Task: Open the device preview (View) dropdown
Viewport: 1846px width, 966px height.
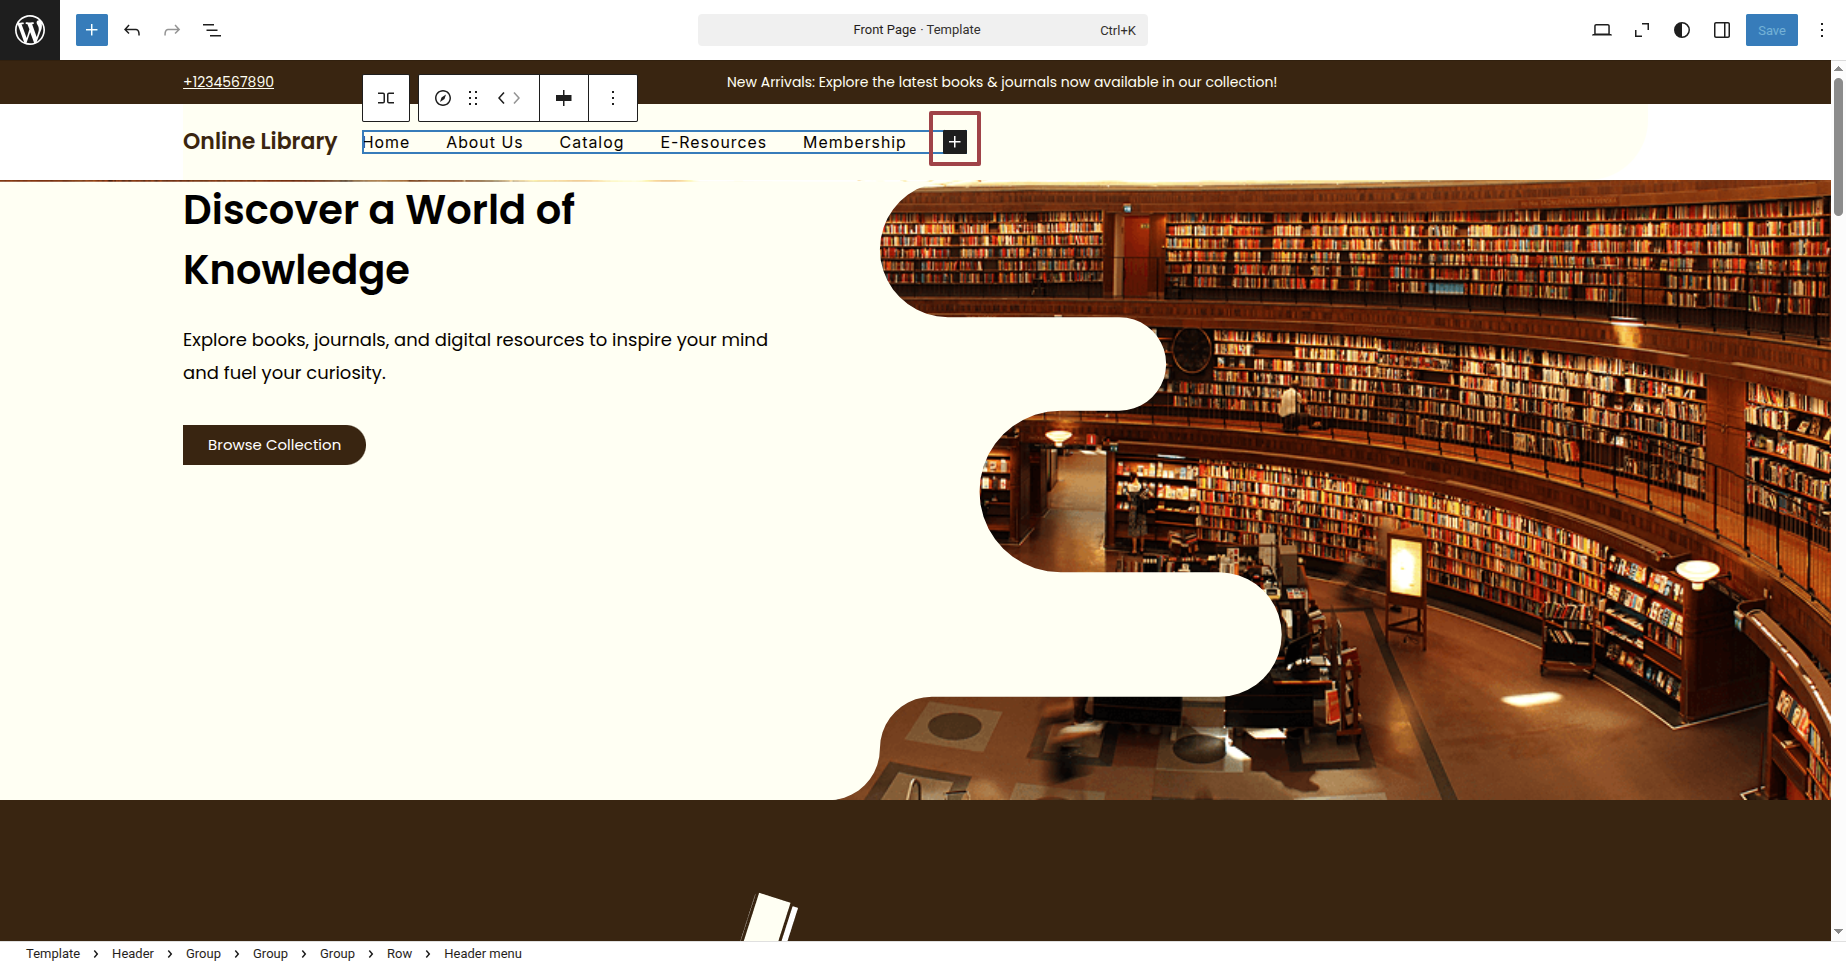Action: pyautogui.click(x=1602, y=30)
